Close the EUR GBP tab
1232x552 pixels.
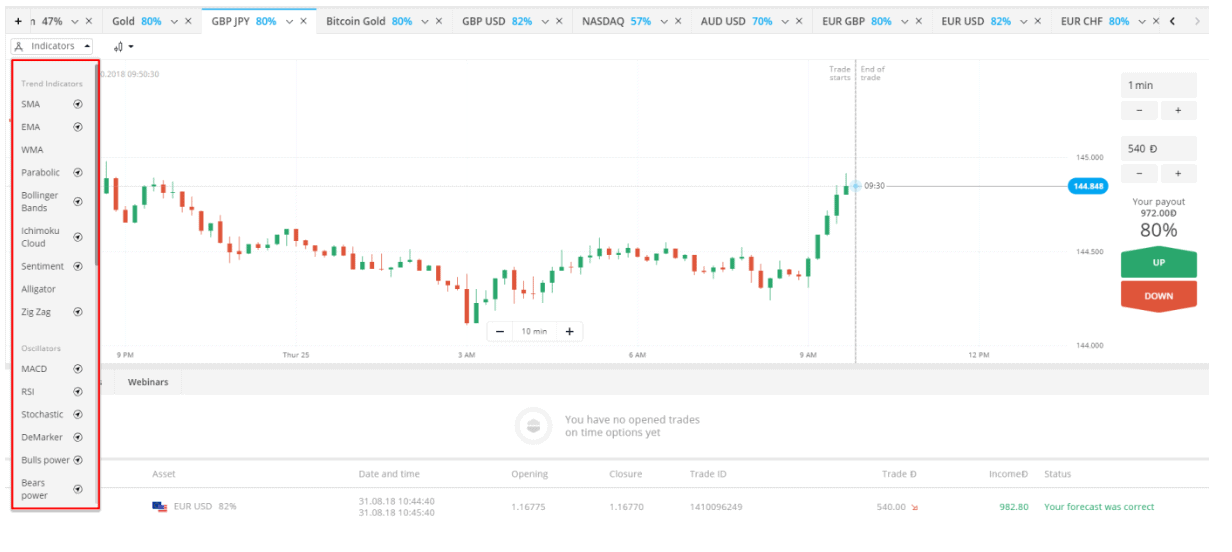[x=918, y=21]
